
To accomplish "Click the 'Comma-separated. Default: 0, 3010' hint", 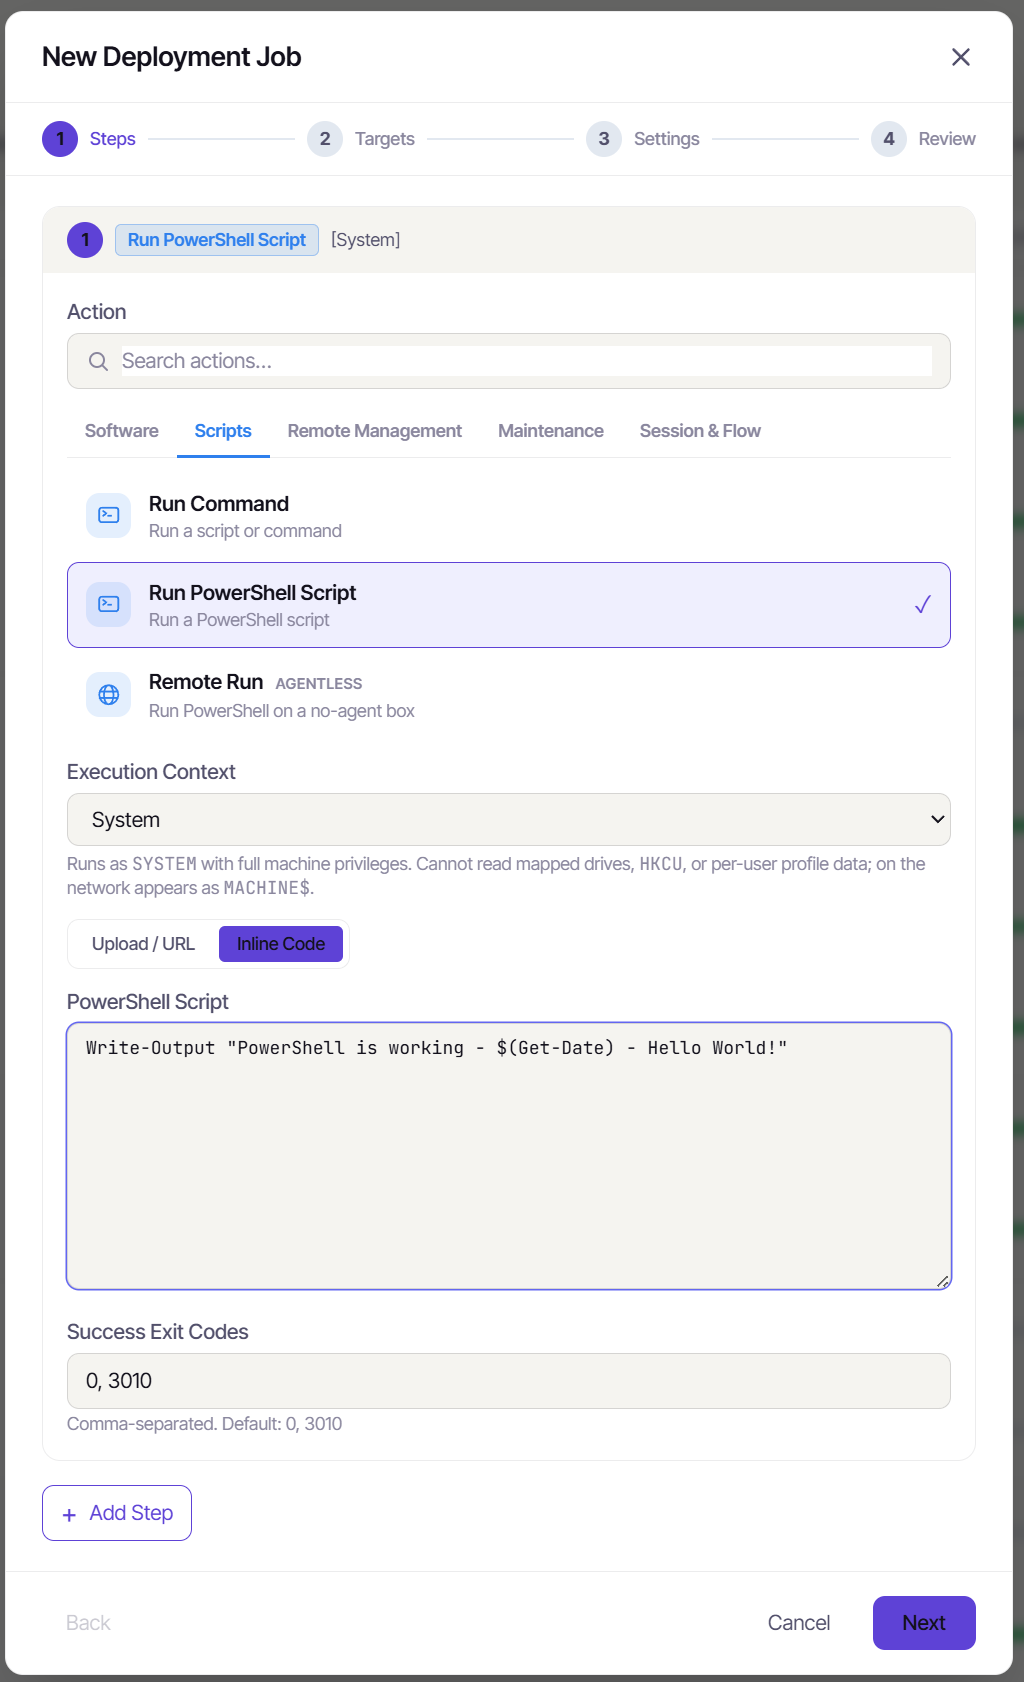I will click(205, 1424).
